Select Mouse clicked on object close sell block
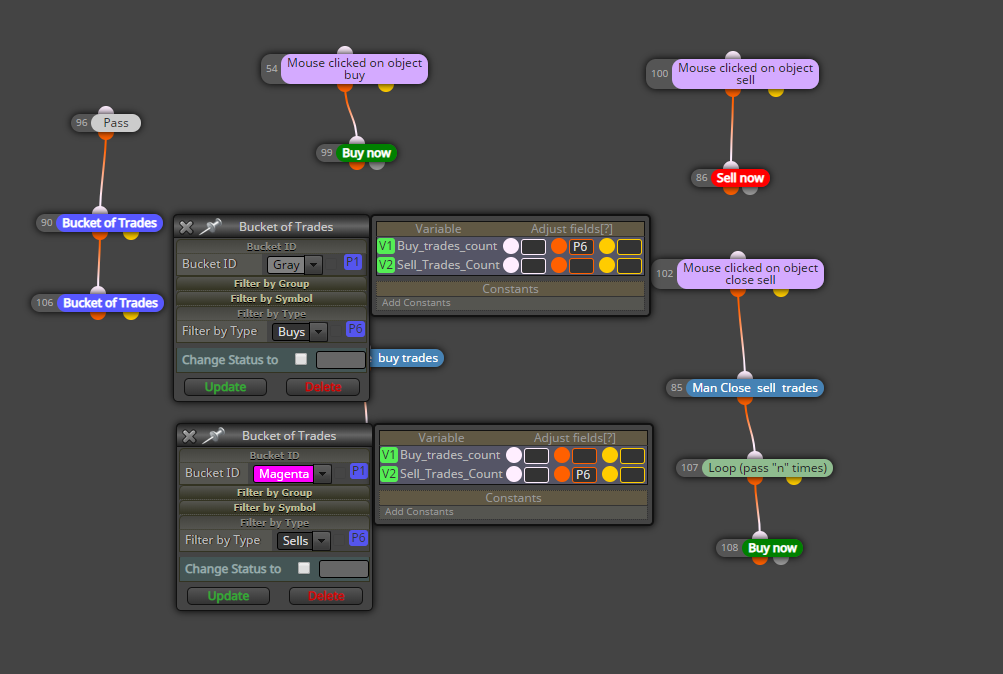 (x=750, y=274)
